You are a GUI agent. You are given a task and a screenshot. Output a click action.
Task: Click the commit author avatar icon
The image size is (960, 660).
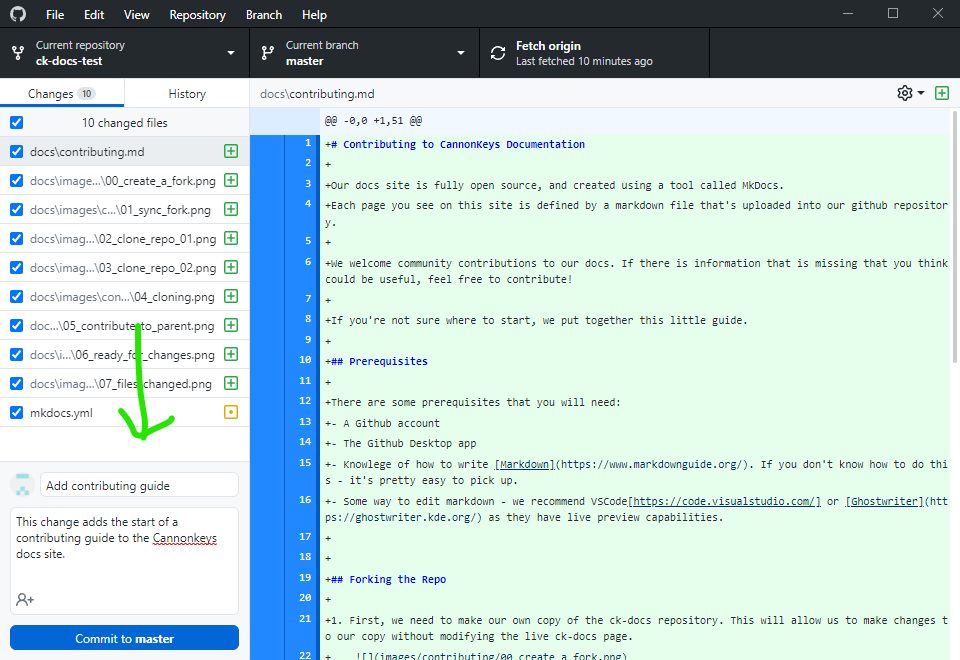click(22, 485)
